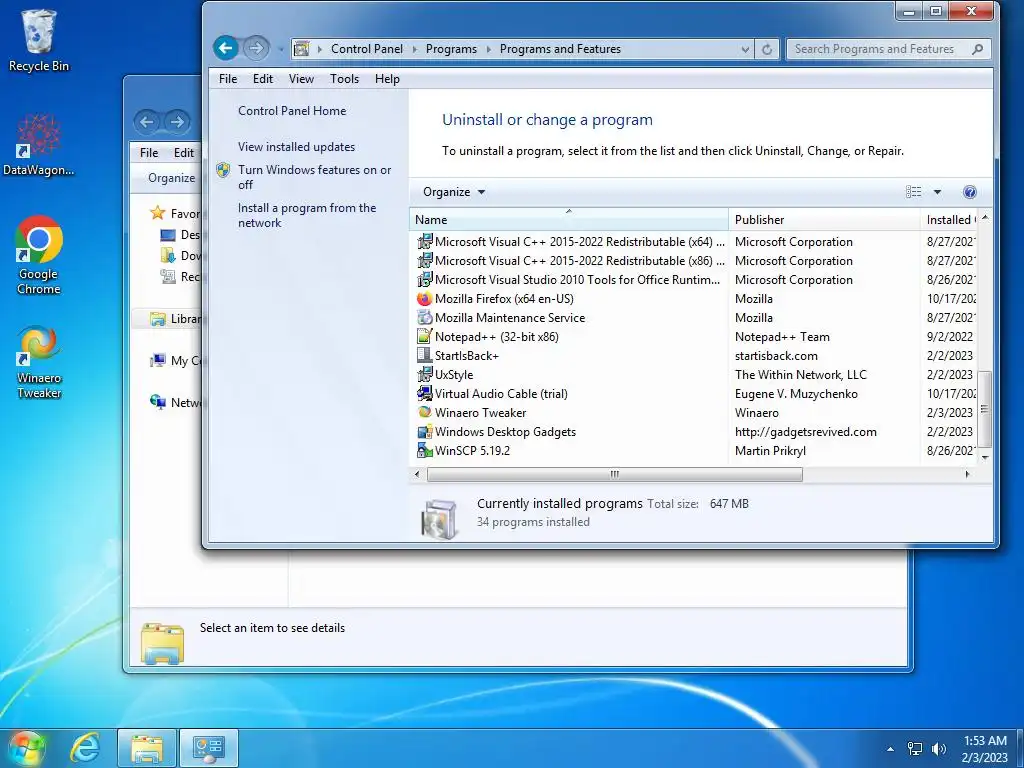Image resolution: width=1024 pixels, height=768 pixels.
Task: Open Internet Explorer from the taskbar
Action: pos(85,748)
